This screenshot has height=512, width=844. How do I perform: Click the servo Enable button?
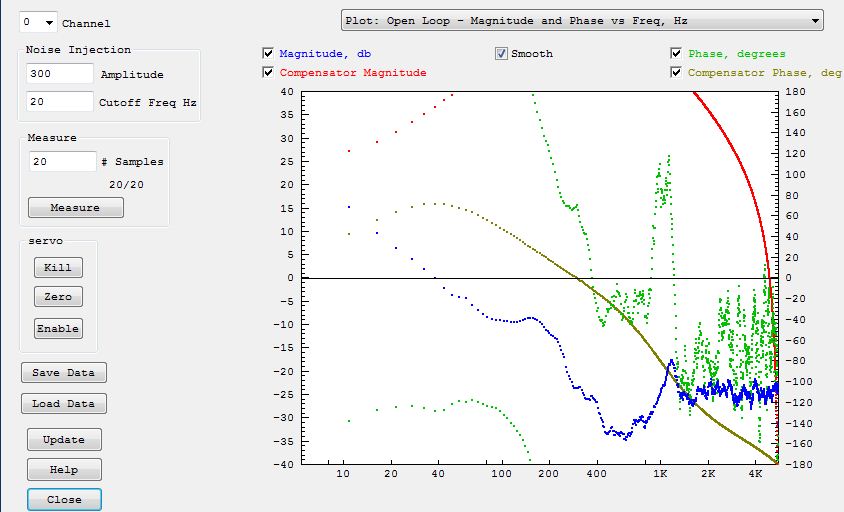(x=58, y=329)
